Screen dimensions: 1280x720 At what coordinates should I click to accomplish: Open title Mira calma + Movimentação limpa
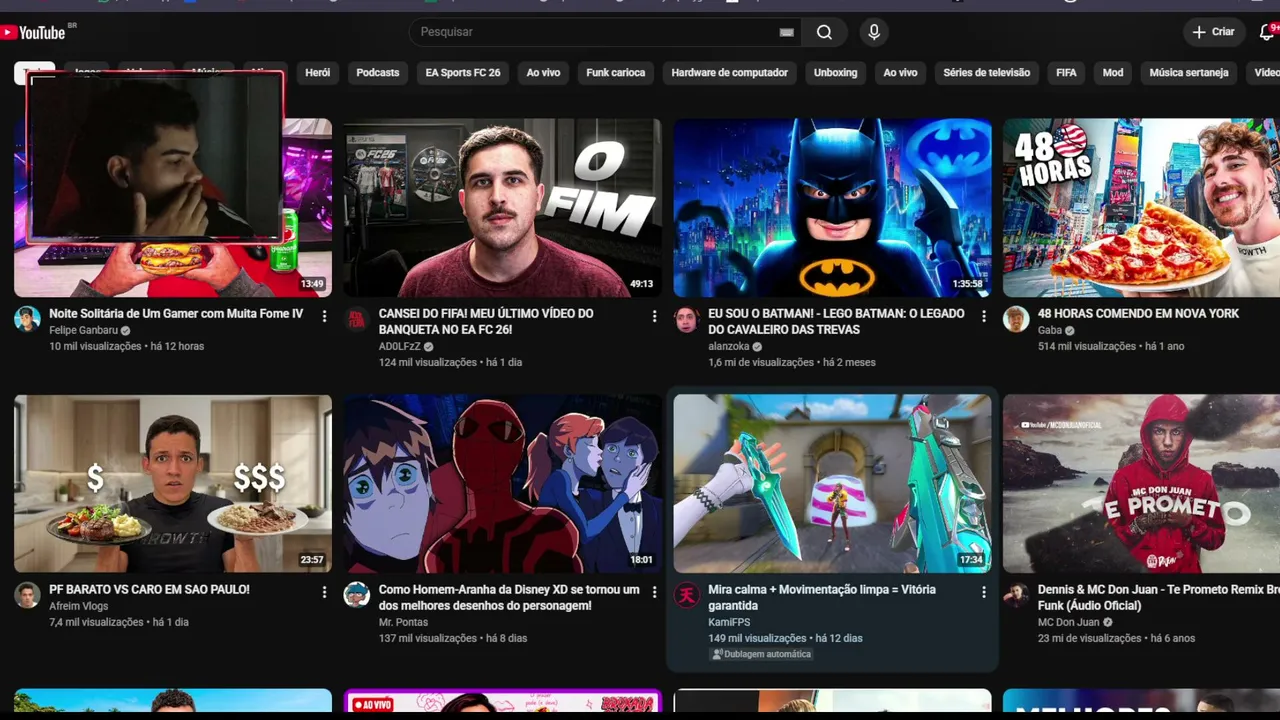(x=822, y=598)
